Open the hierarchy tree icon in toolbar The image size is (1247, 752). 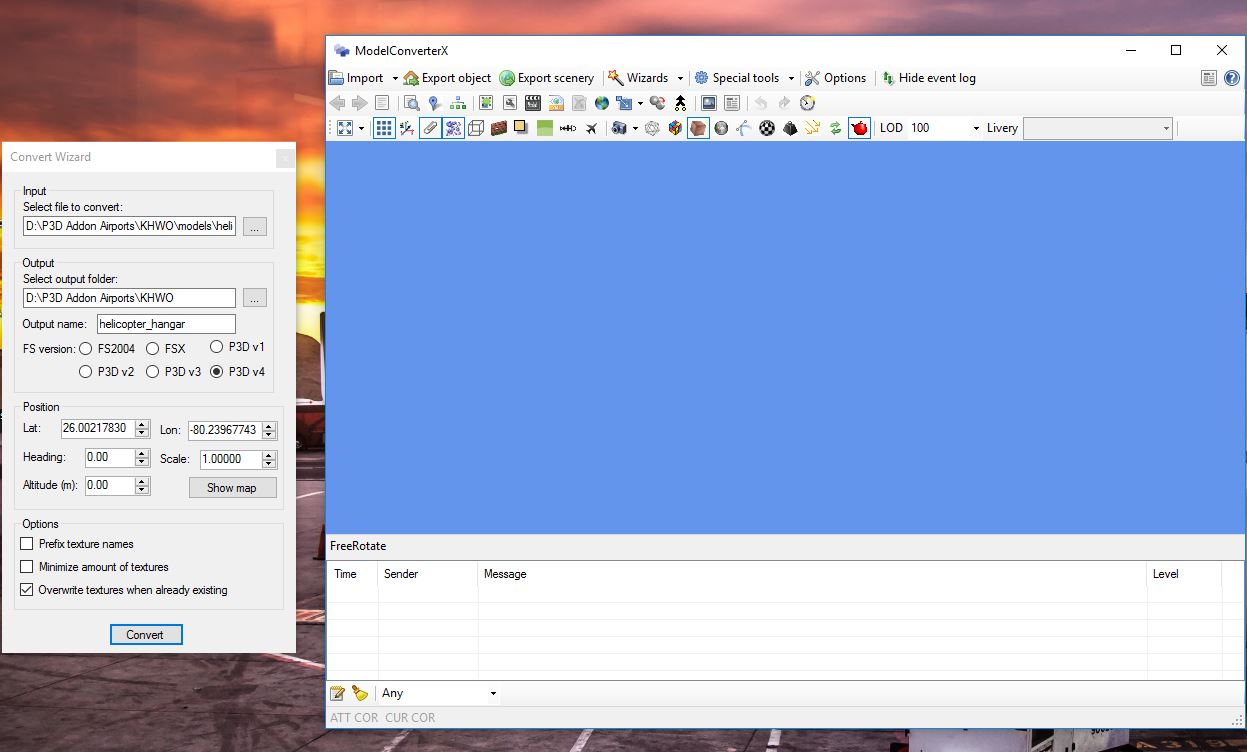click(x=458, y=103)
